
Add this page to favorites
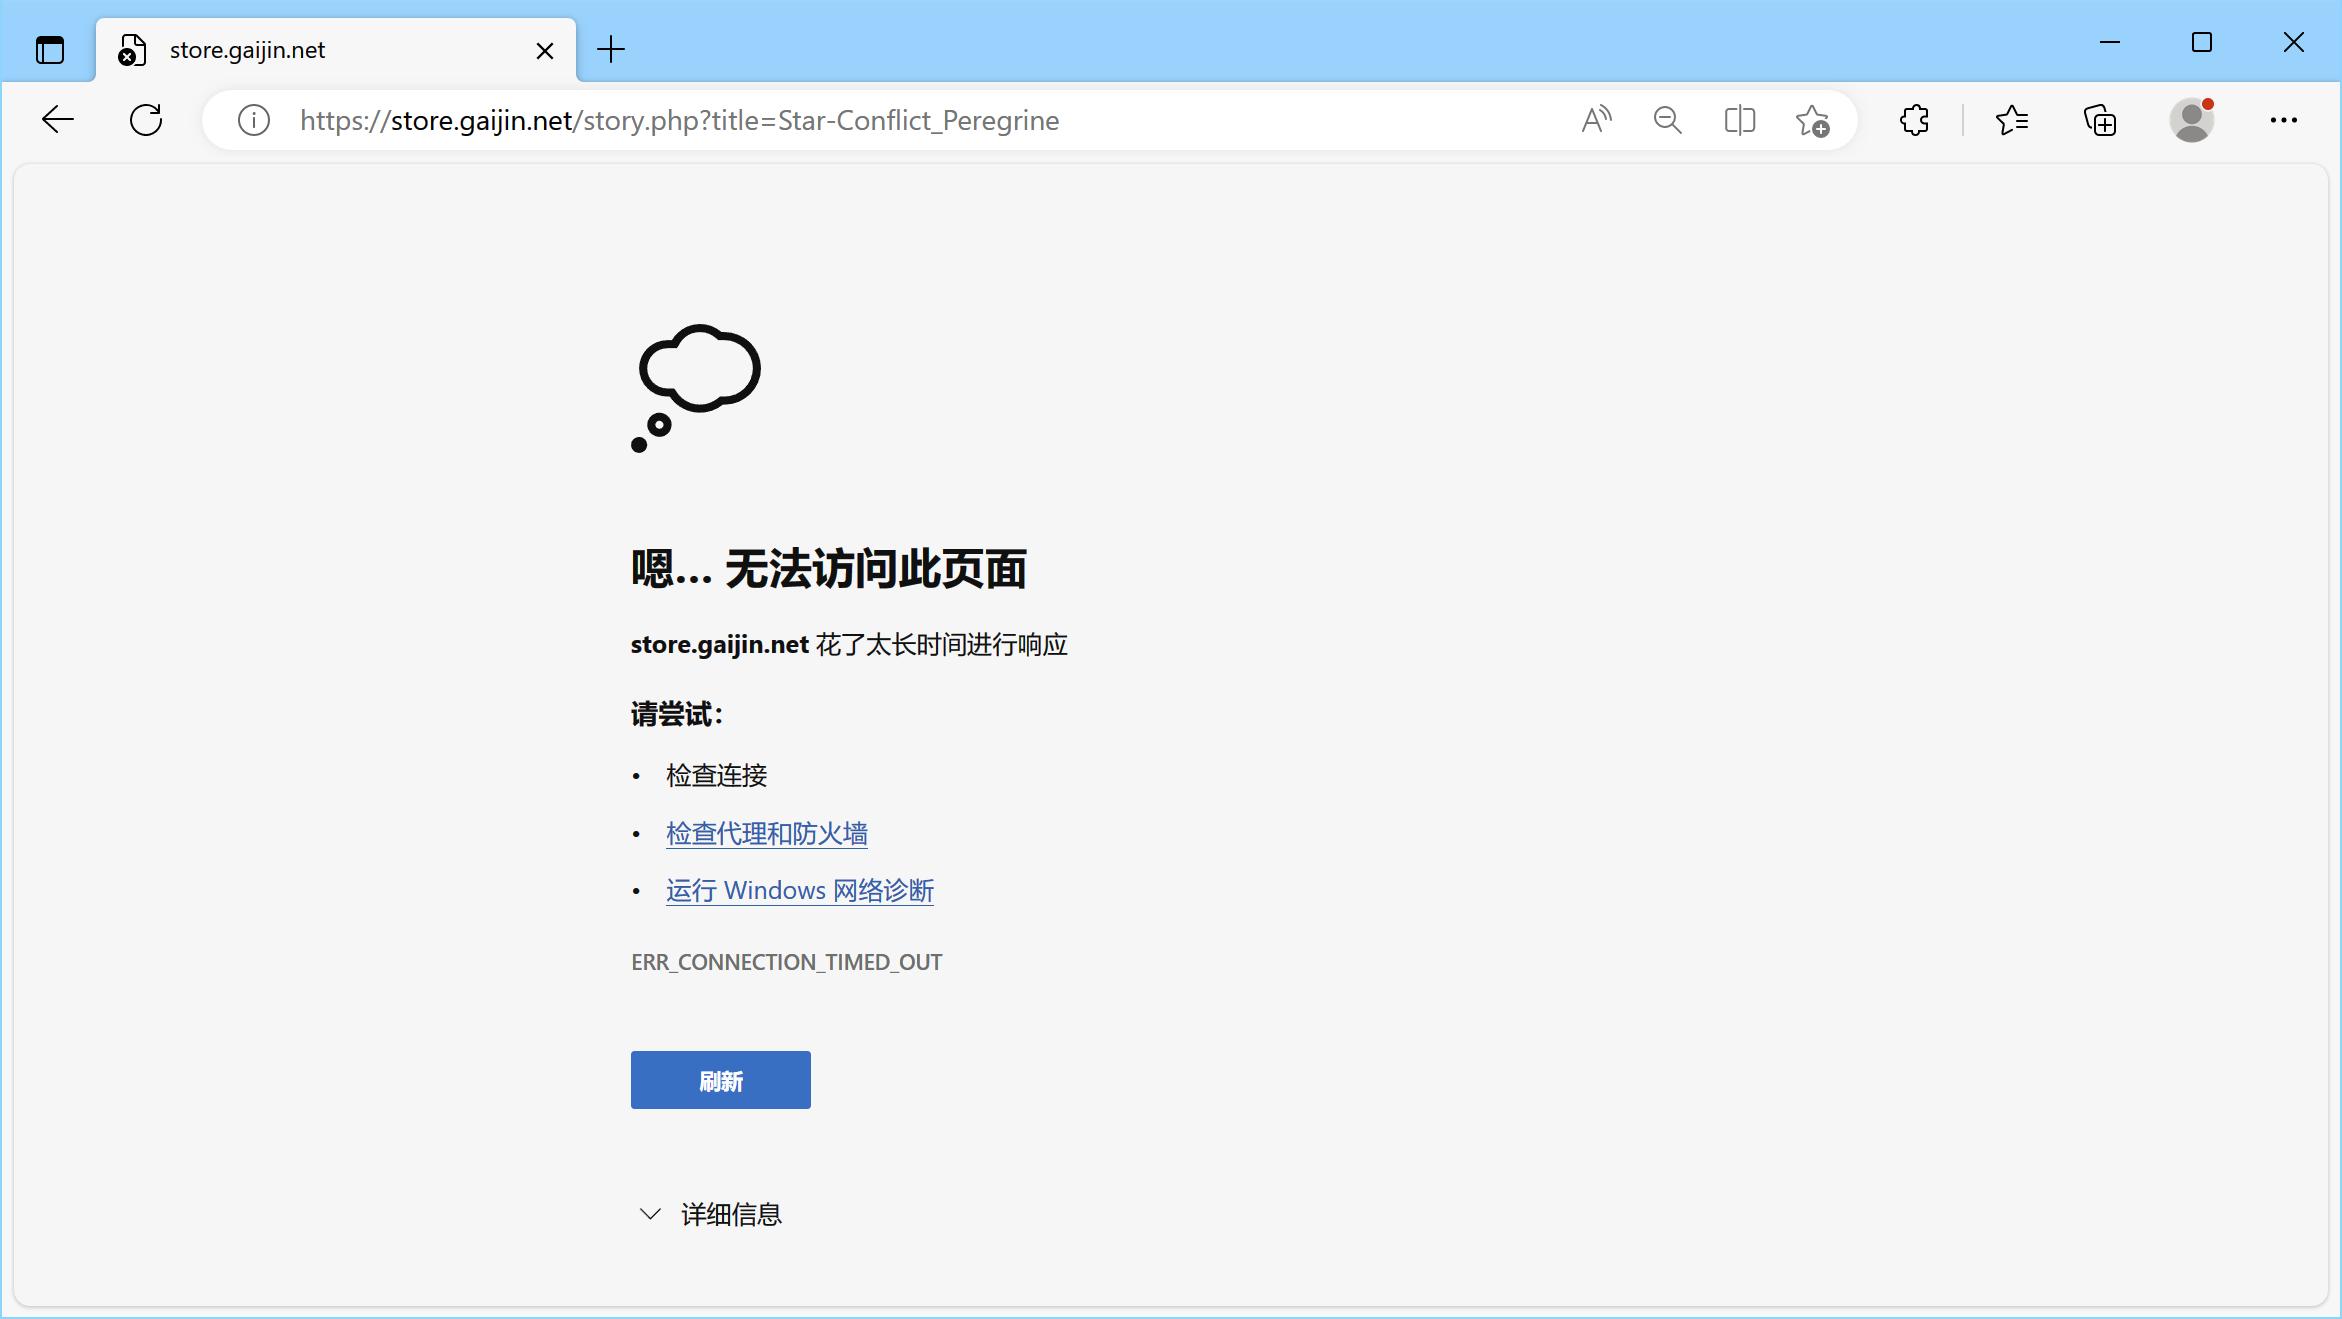tap(1813, 120)
